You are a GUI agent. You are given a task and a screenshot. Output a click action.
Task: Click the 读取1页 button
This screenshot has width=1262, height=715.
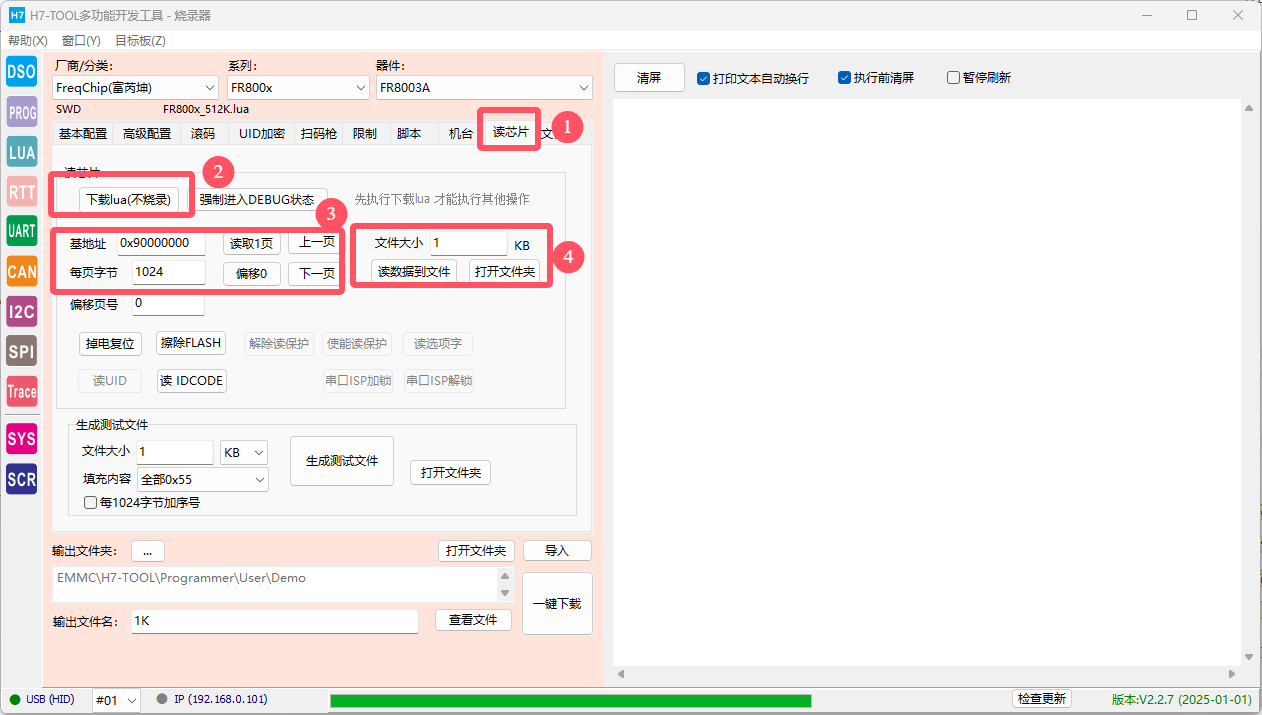pos(251,243)
